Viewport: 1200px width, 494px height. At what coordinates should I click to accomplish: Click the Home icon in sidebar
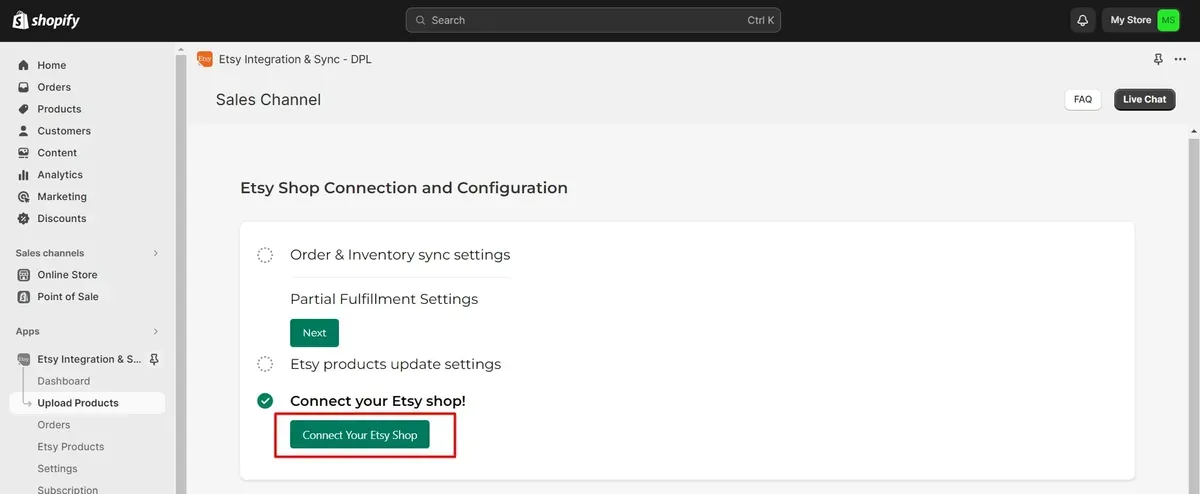[x=24, y=65]
